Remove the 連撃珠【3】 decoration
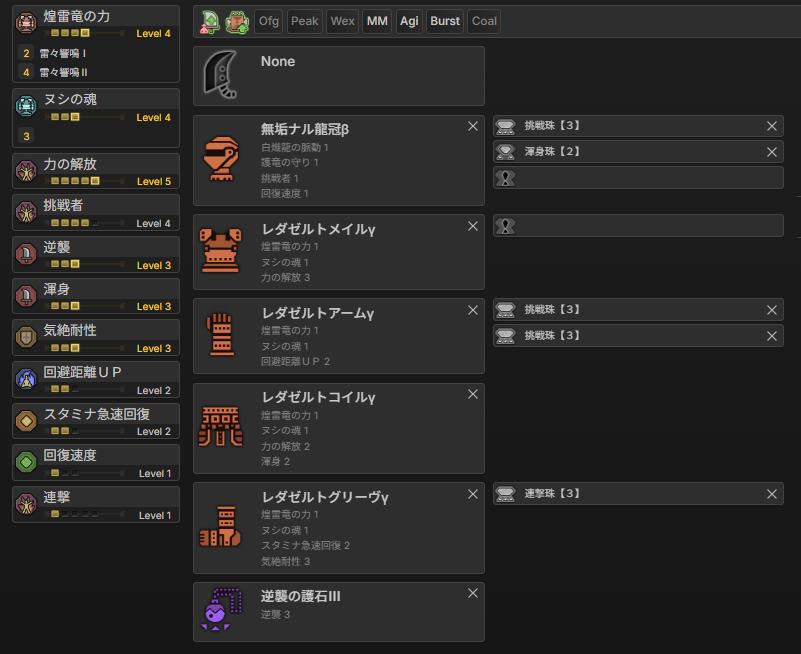Image resolution: width=801 pixels, height=654 pixels. point(771,494)
